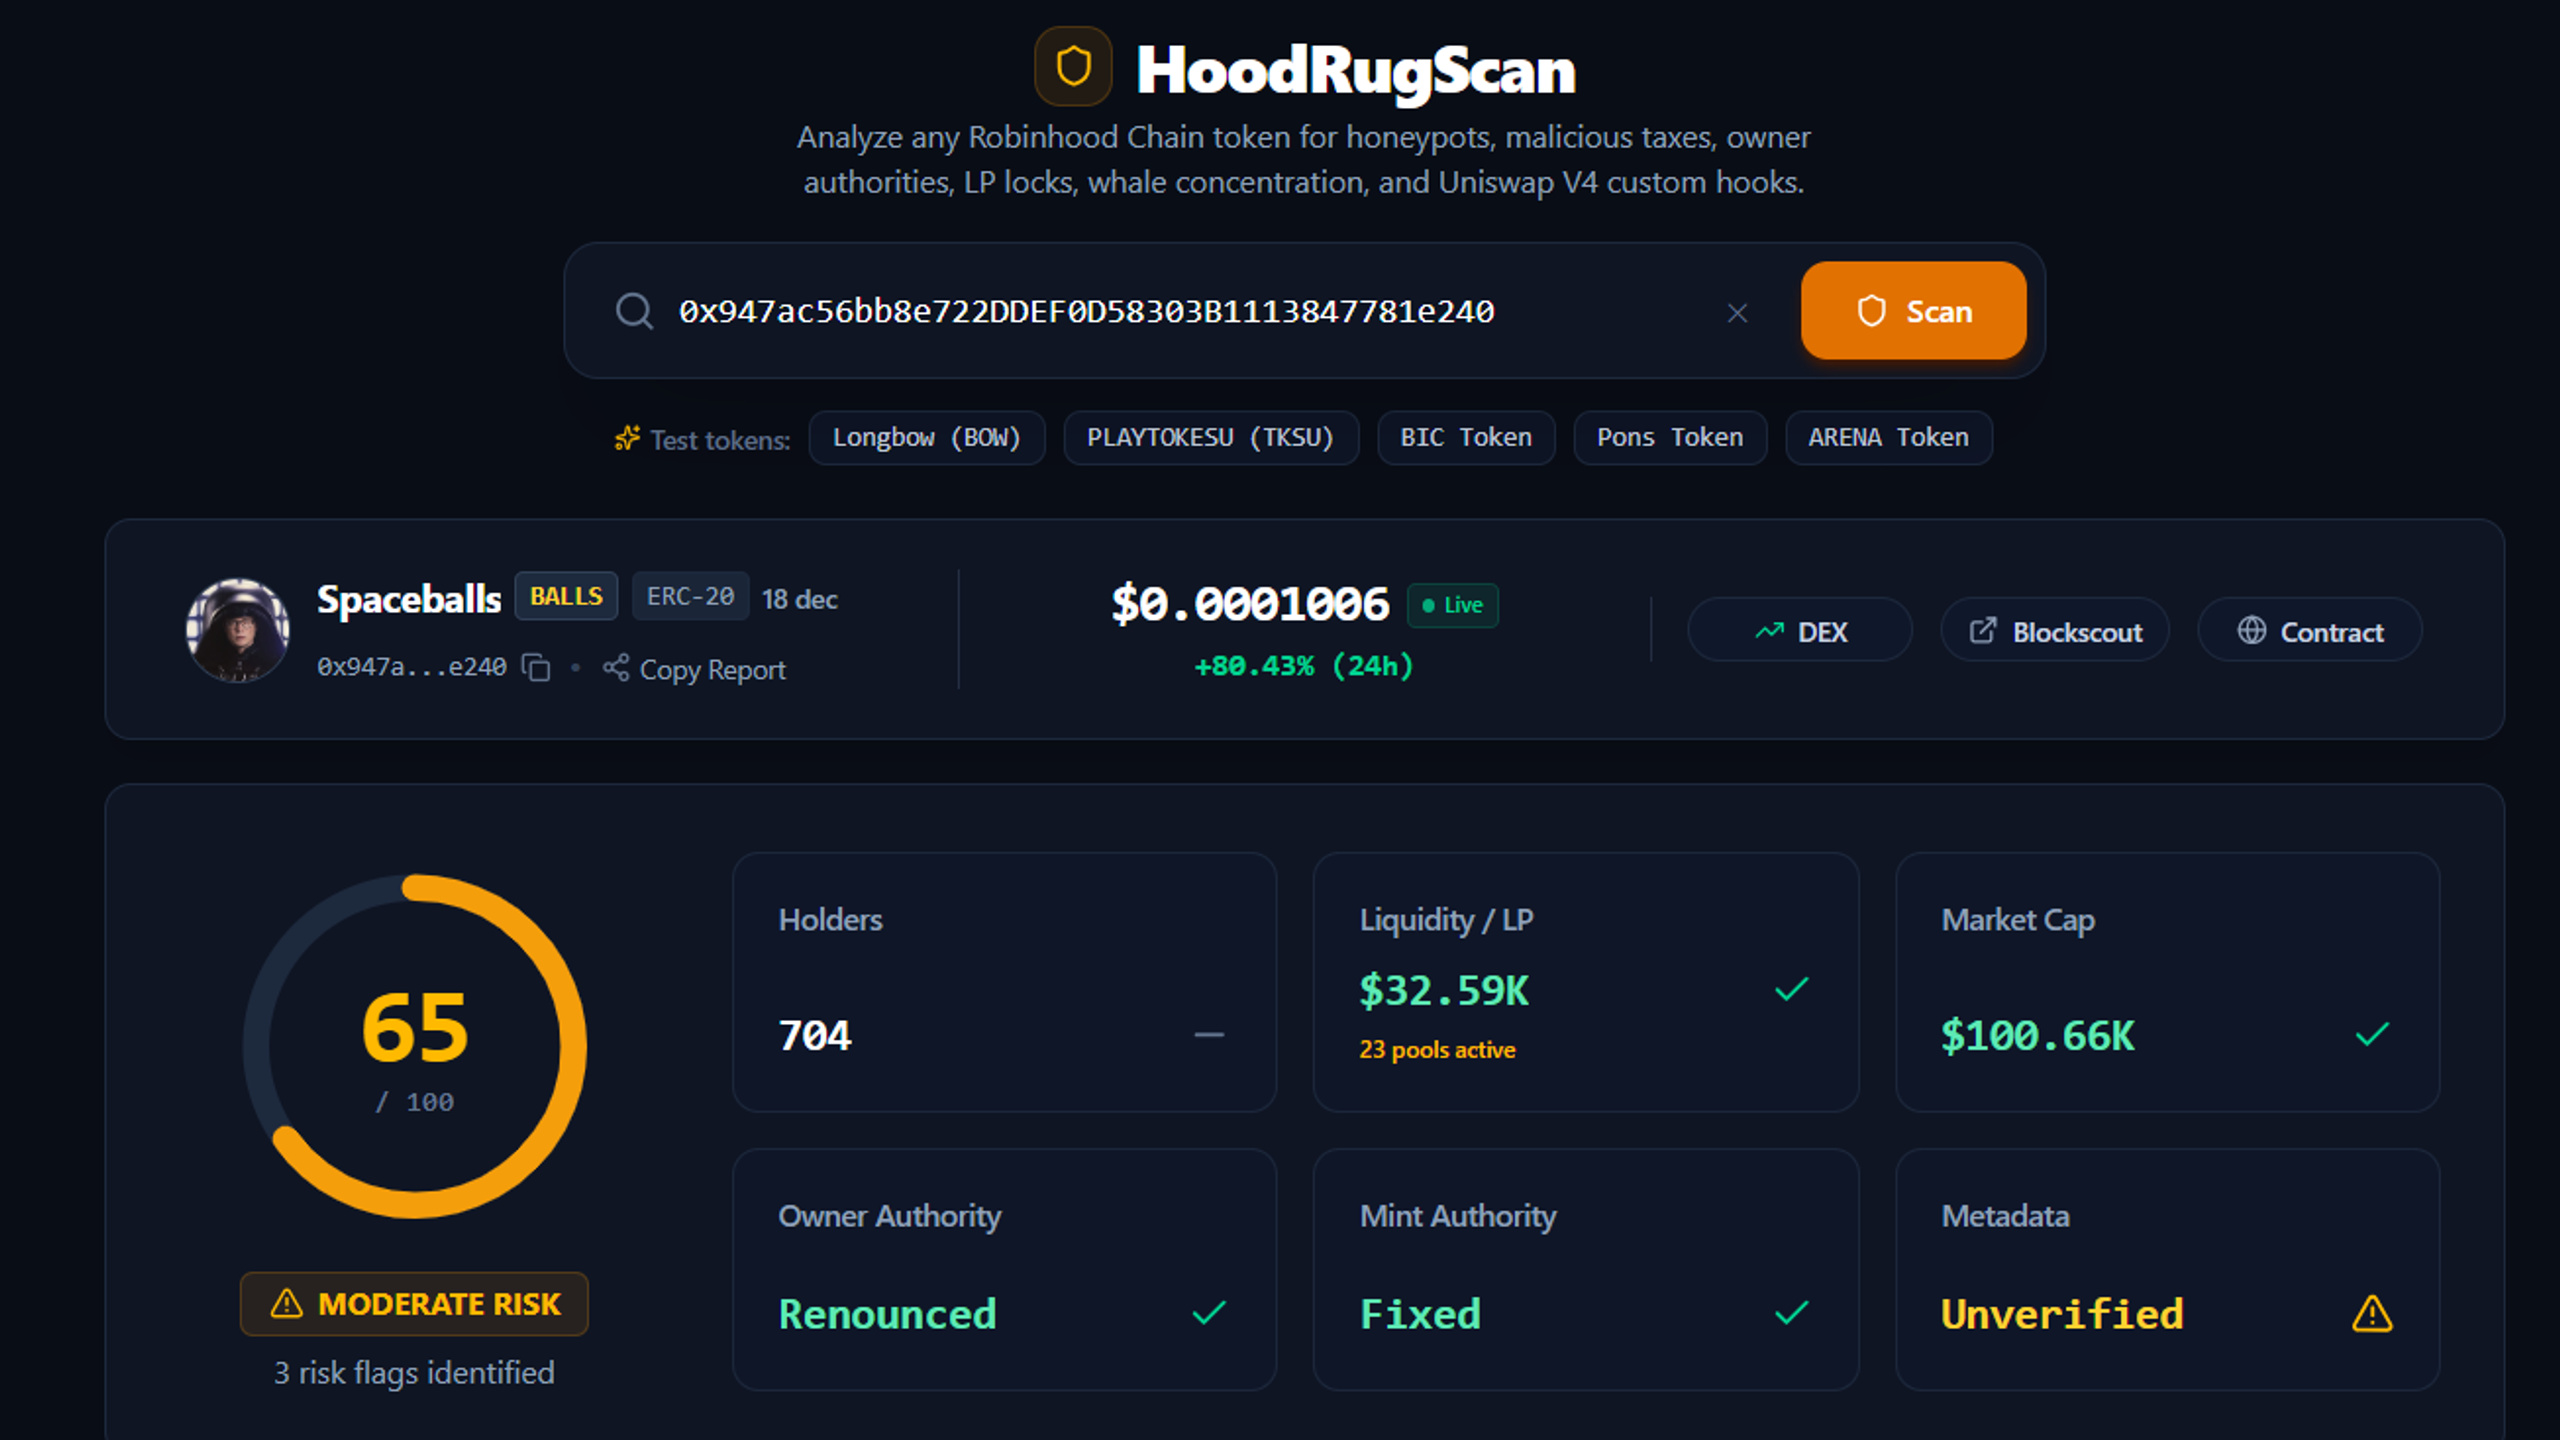Click the HoodRugScan shield logo icon
The width and height of the screenshot is (2560, 1440).
tap(1073, 67)
